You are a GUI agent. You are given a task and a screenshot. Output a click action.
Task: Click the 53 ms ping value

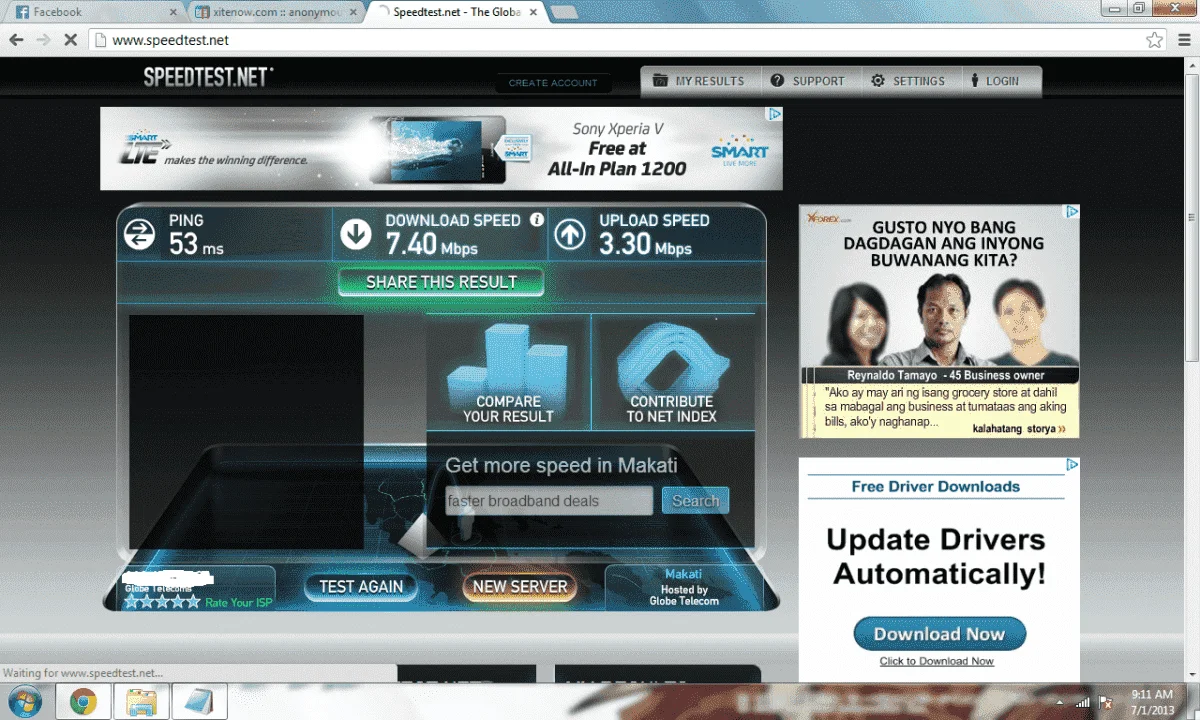pyautogui.click(x=196, y=243)
